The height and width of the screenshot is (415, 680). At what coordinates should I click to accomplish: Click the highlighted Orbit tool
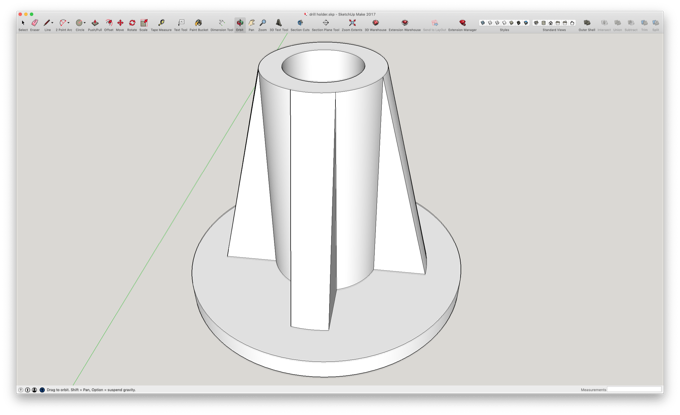[240, 23]
